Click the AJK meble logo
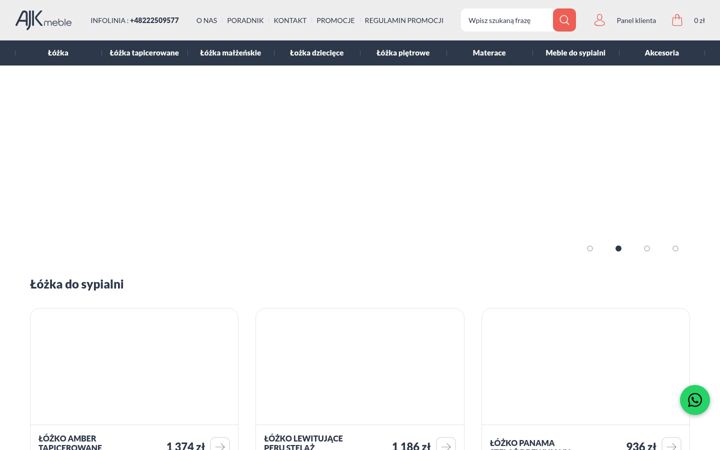The image size is (720, 450). (44, 20)
